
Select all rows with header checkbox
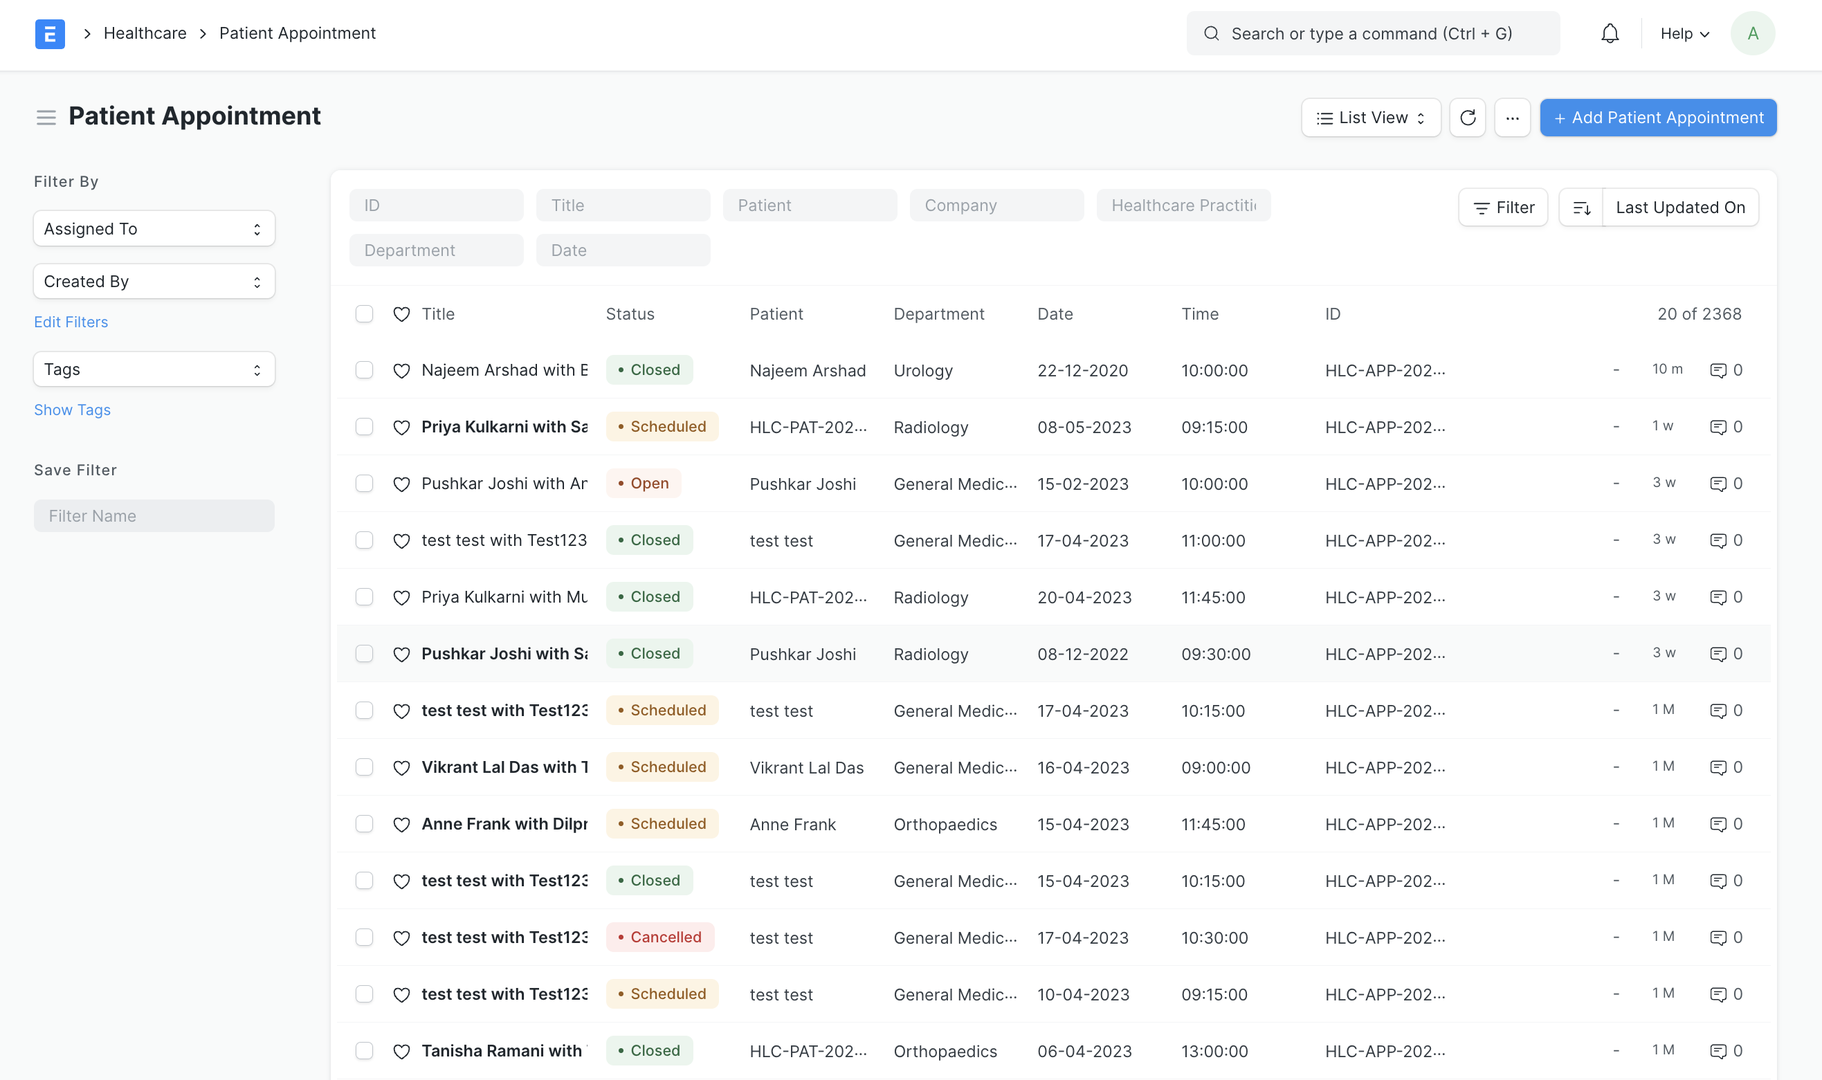coord(364,314)
